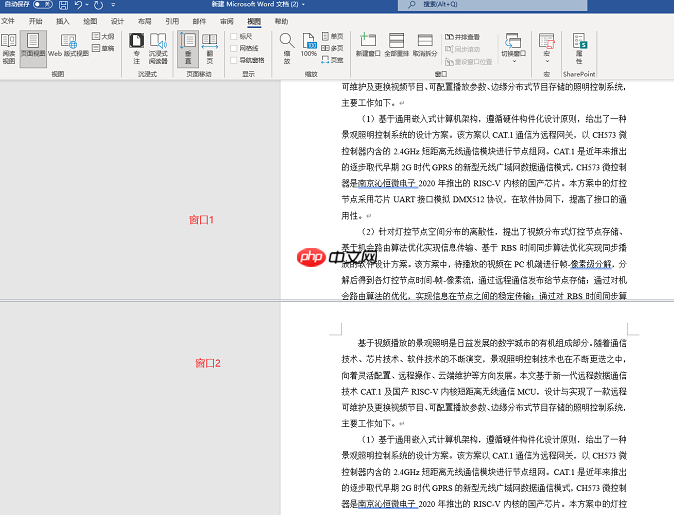Click underlined 南京沁恒微电子 in lower pane
The image size is (674, 515).
pyautogui.click(x=387, y=504)
